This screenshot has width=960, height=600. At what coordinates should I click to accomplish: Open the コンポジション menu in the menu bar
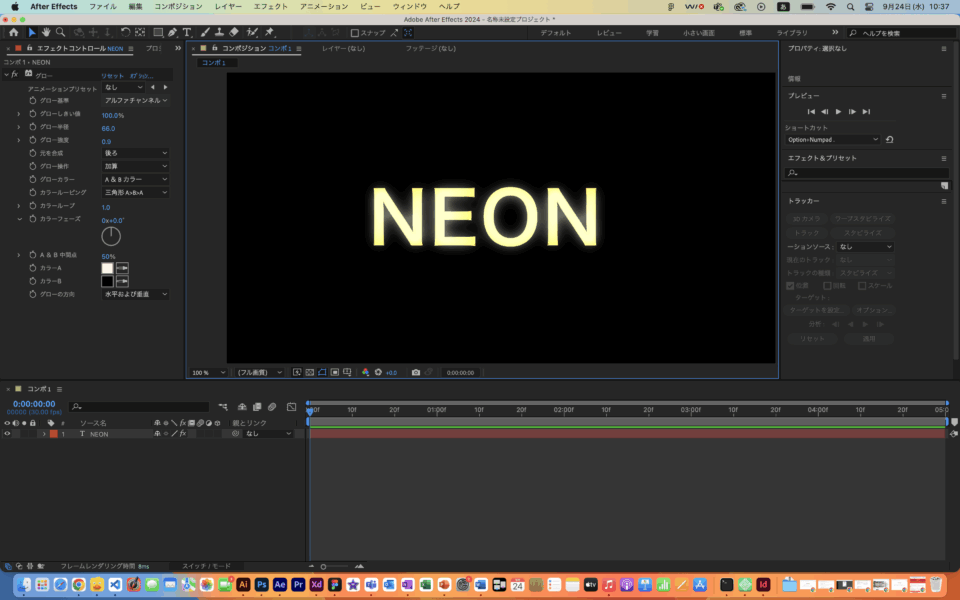(x=179, y=6)
